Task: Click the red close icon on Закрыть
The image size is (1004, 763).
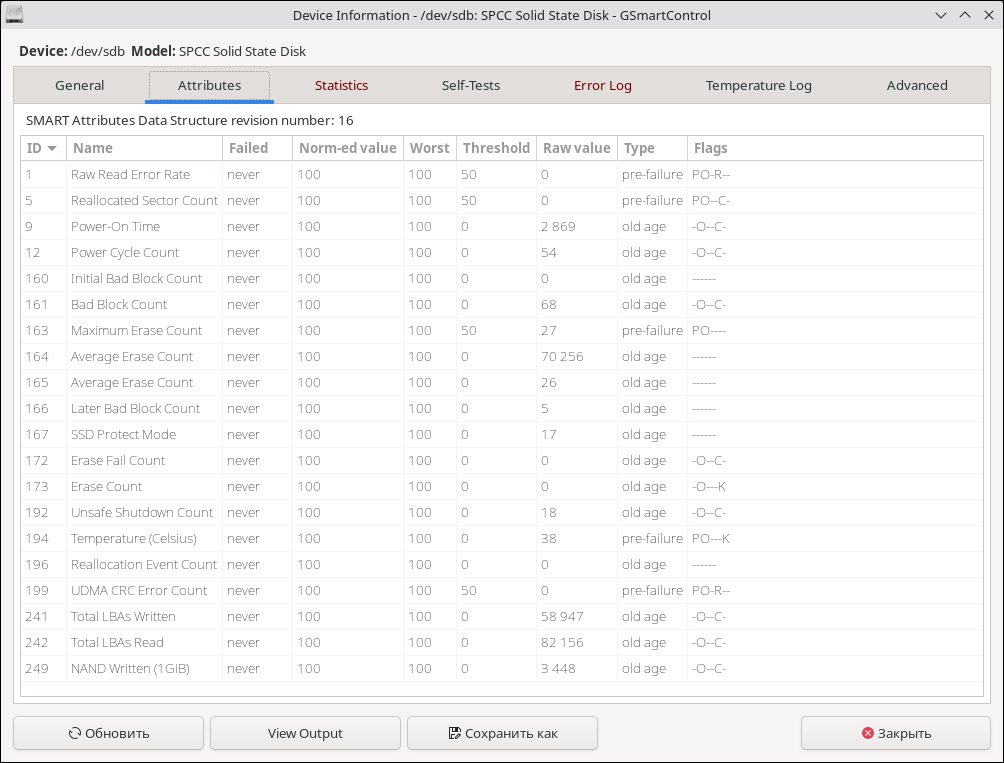Action: [x=867, y=733]
